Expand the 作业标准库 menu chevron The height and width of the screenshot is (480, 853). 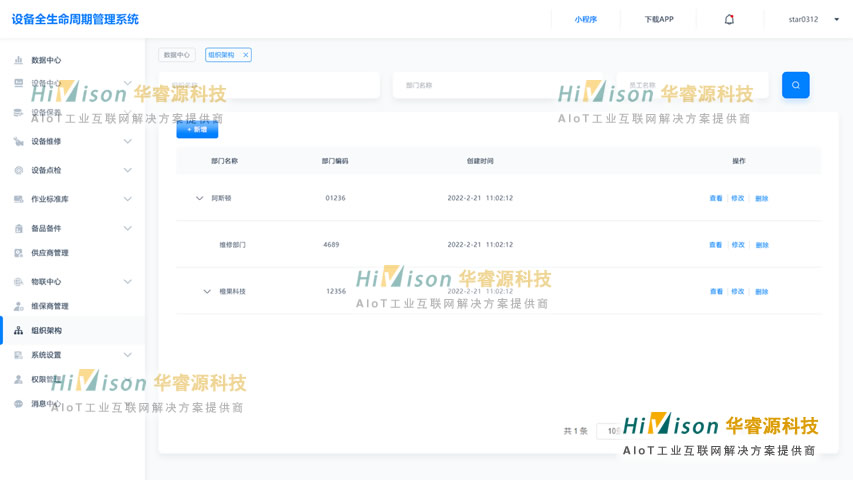(127, 199)
